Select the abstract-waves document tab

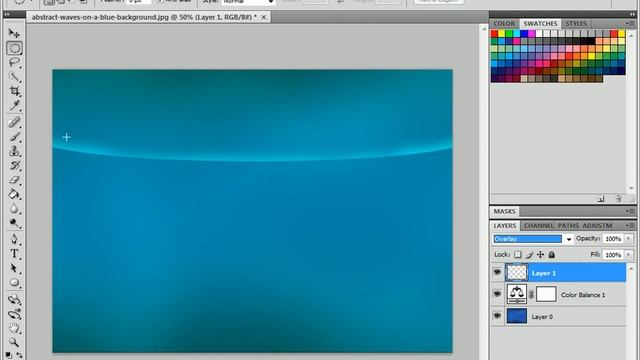(x=144, y=17)
